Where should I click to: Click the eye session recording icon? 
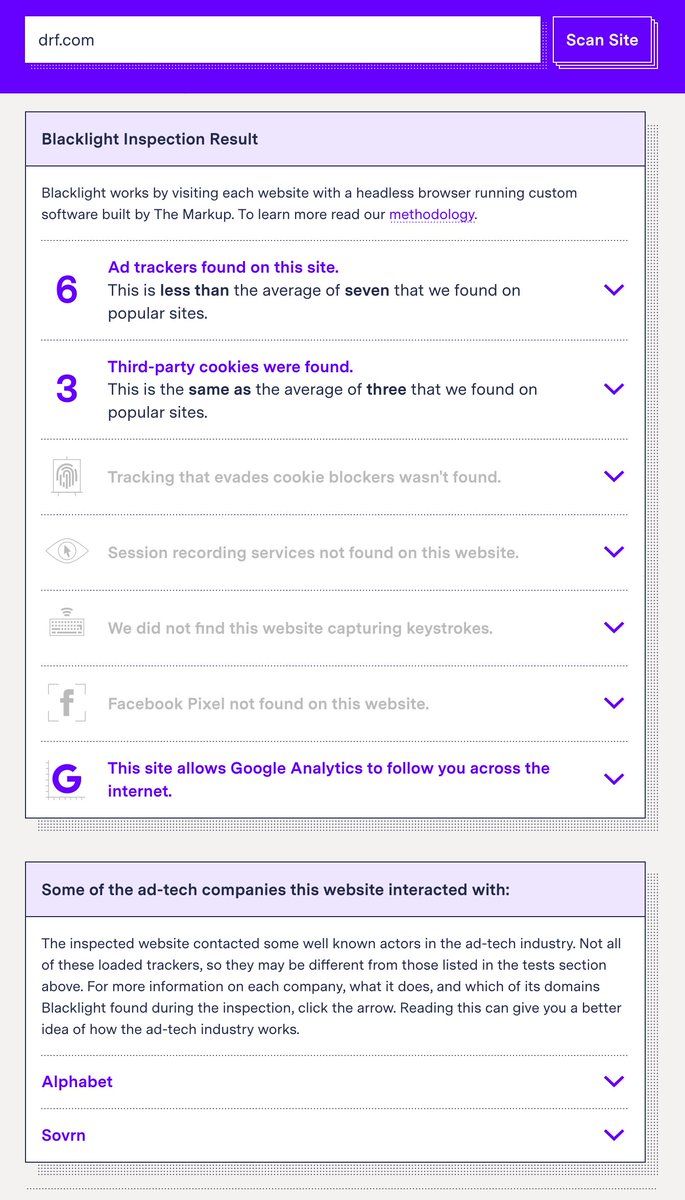66,552
